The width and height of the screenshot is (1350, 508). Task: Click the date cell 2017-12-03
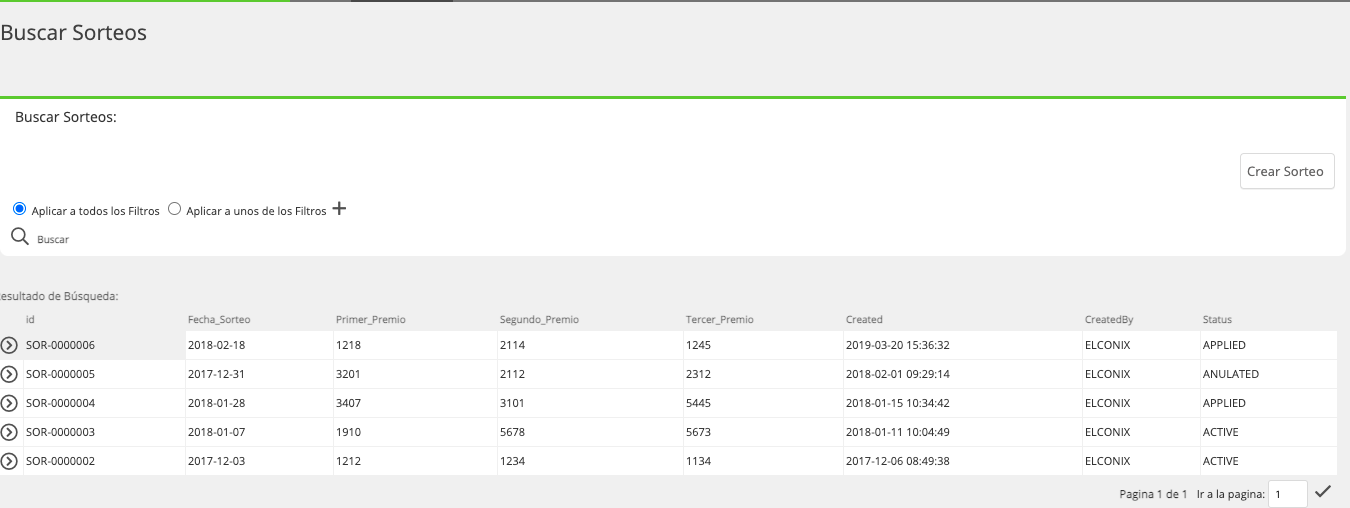pyautogui.click(x=216, y=461)
